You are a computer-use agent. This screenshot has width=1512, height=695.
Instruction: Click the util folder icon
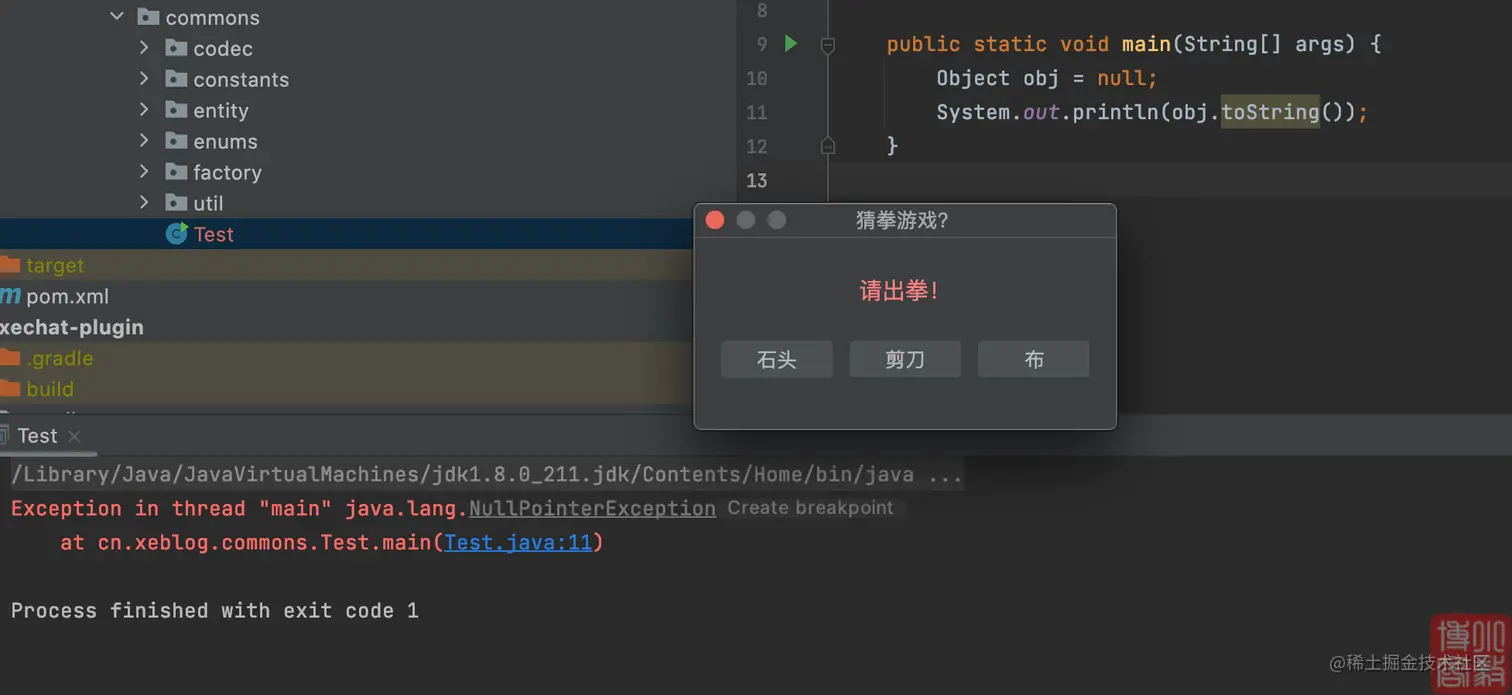(x=176, y=203)
